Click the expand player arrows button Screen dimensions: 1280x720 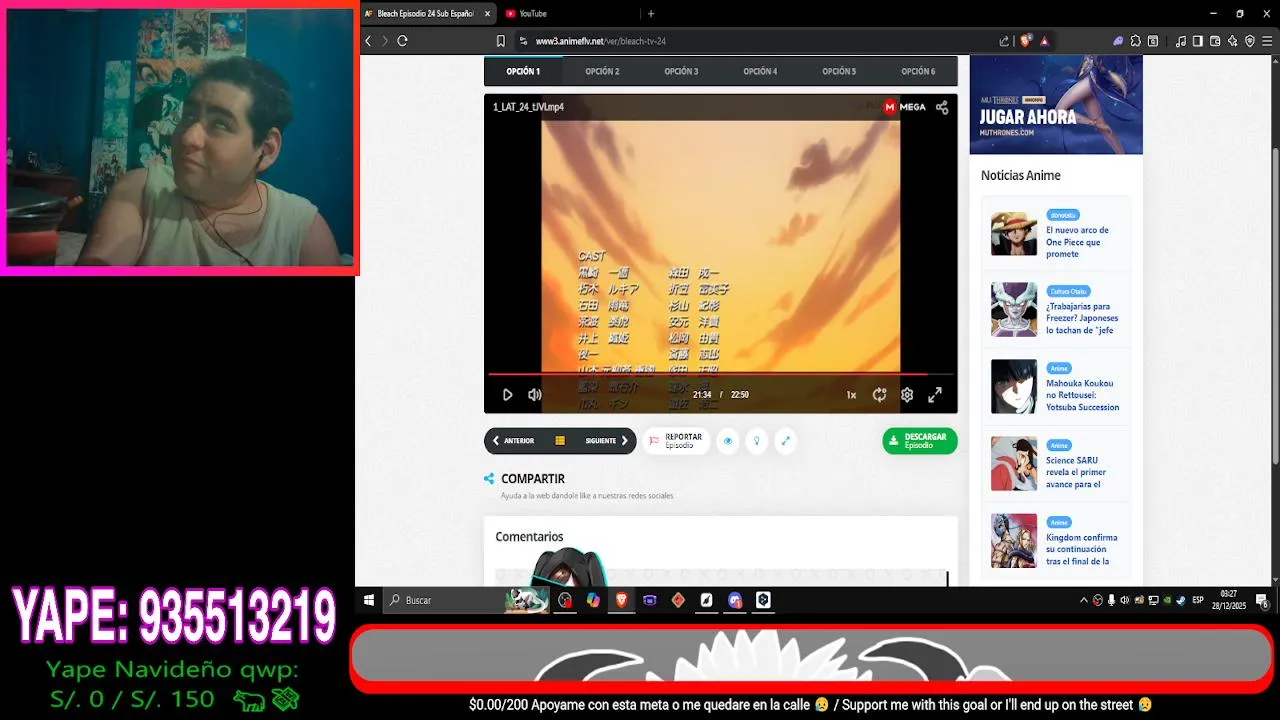(786, 441)
